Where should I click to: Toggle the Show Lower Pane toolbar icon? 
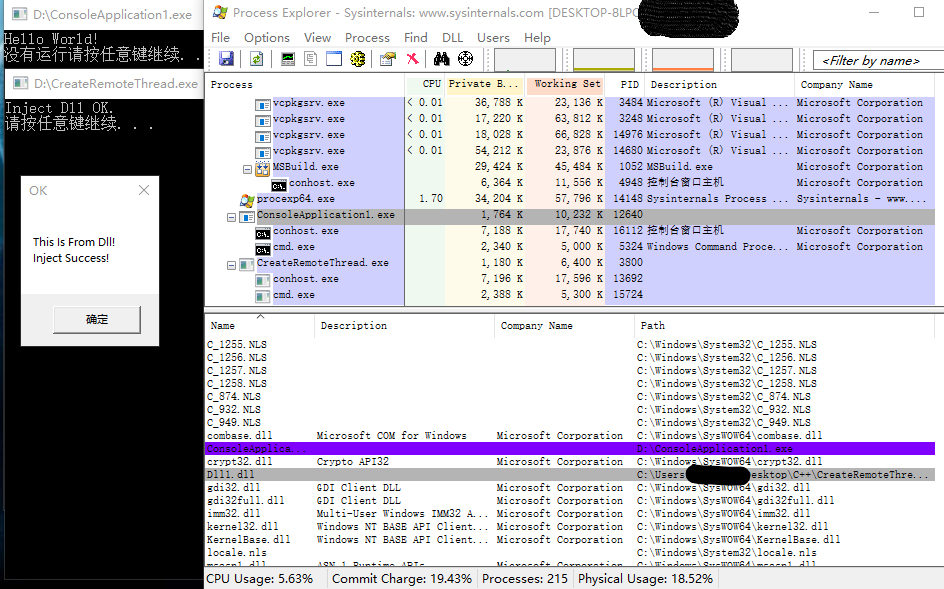[334, 60]
